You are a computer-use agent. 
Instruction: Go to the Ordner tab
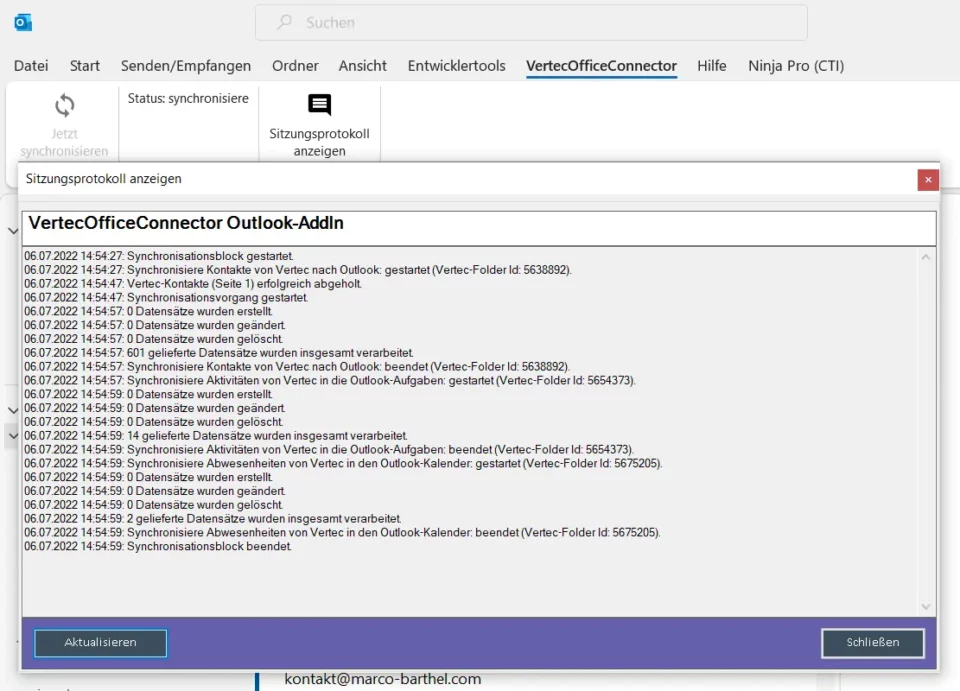(295, 65)
